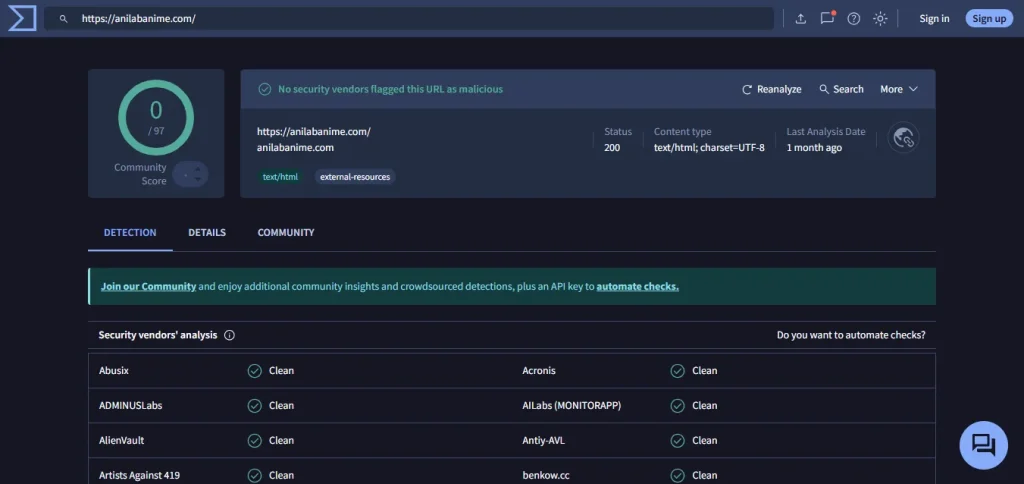Click the Sign up button
This screenshot has width=1024, height=484.
(x=989, y=18)
